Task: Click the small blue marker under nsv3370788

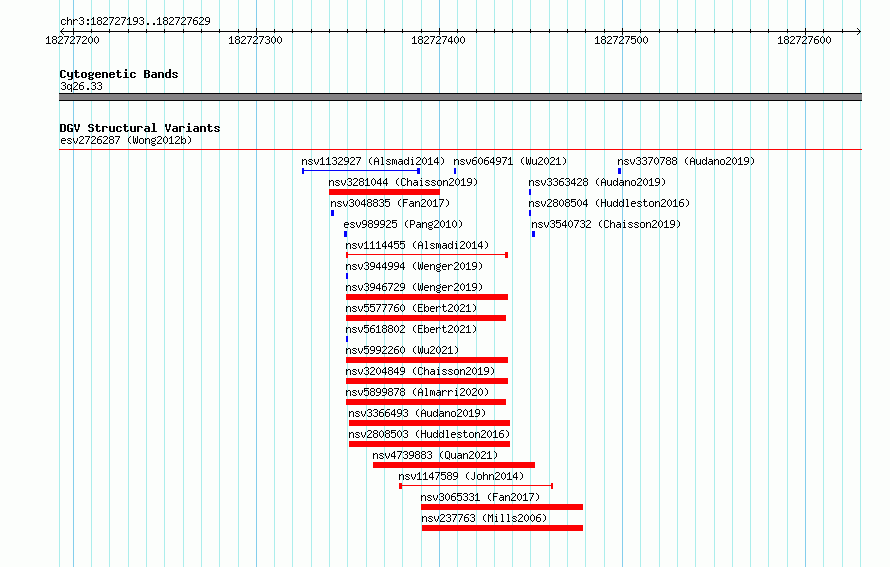Action: (x=619, y=171)
